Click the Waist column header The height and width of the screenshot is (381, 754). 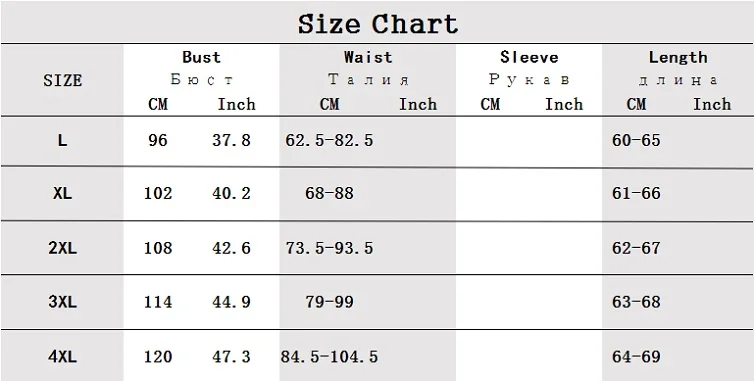368,57
